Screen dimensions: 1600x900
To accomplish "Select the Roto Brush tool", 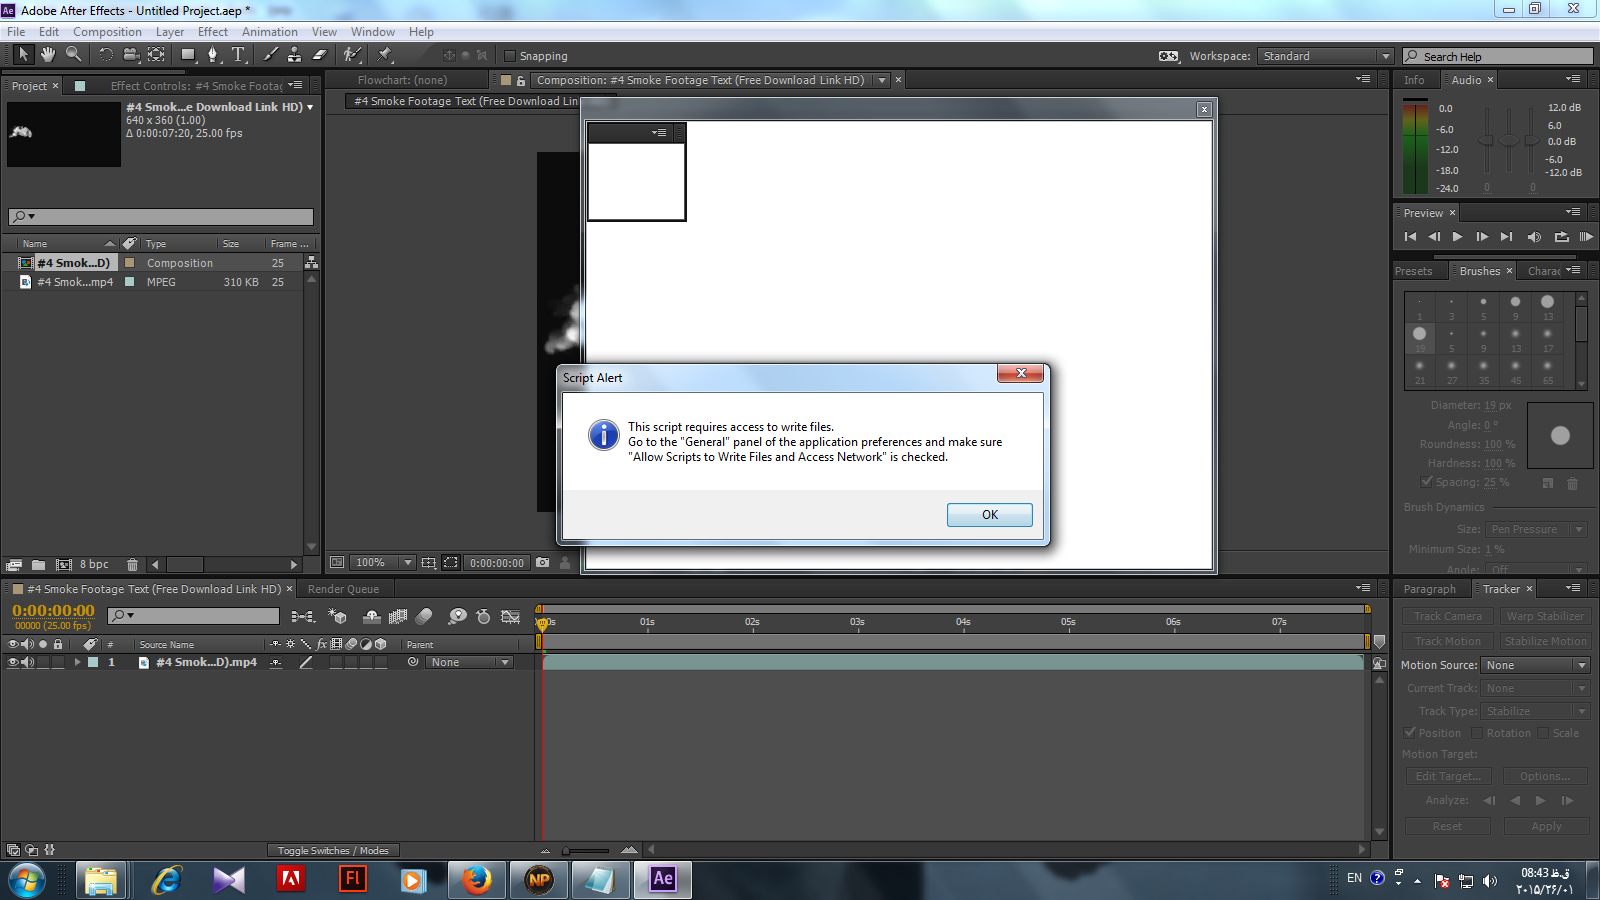I will [351, 55].
